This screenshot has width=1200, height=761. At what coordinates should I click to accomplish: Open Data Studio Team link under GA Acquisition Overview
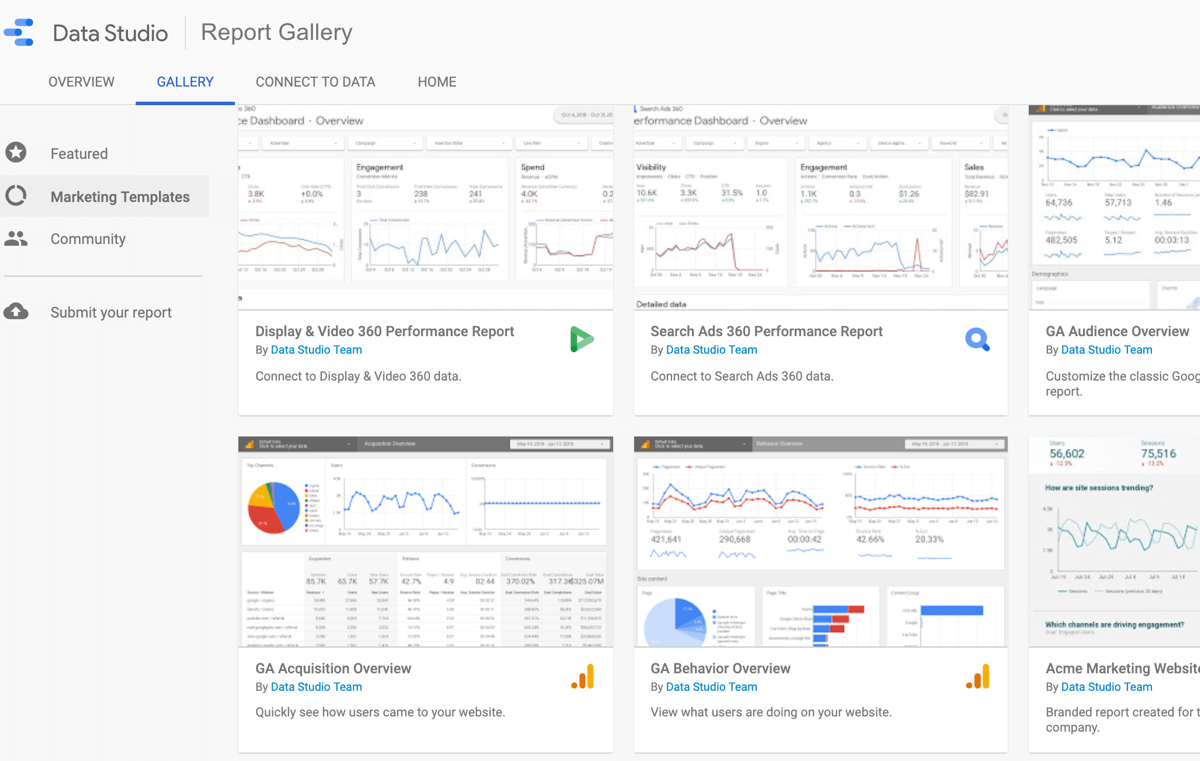[316, 687]
